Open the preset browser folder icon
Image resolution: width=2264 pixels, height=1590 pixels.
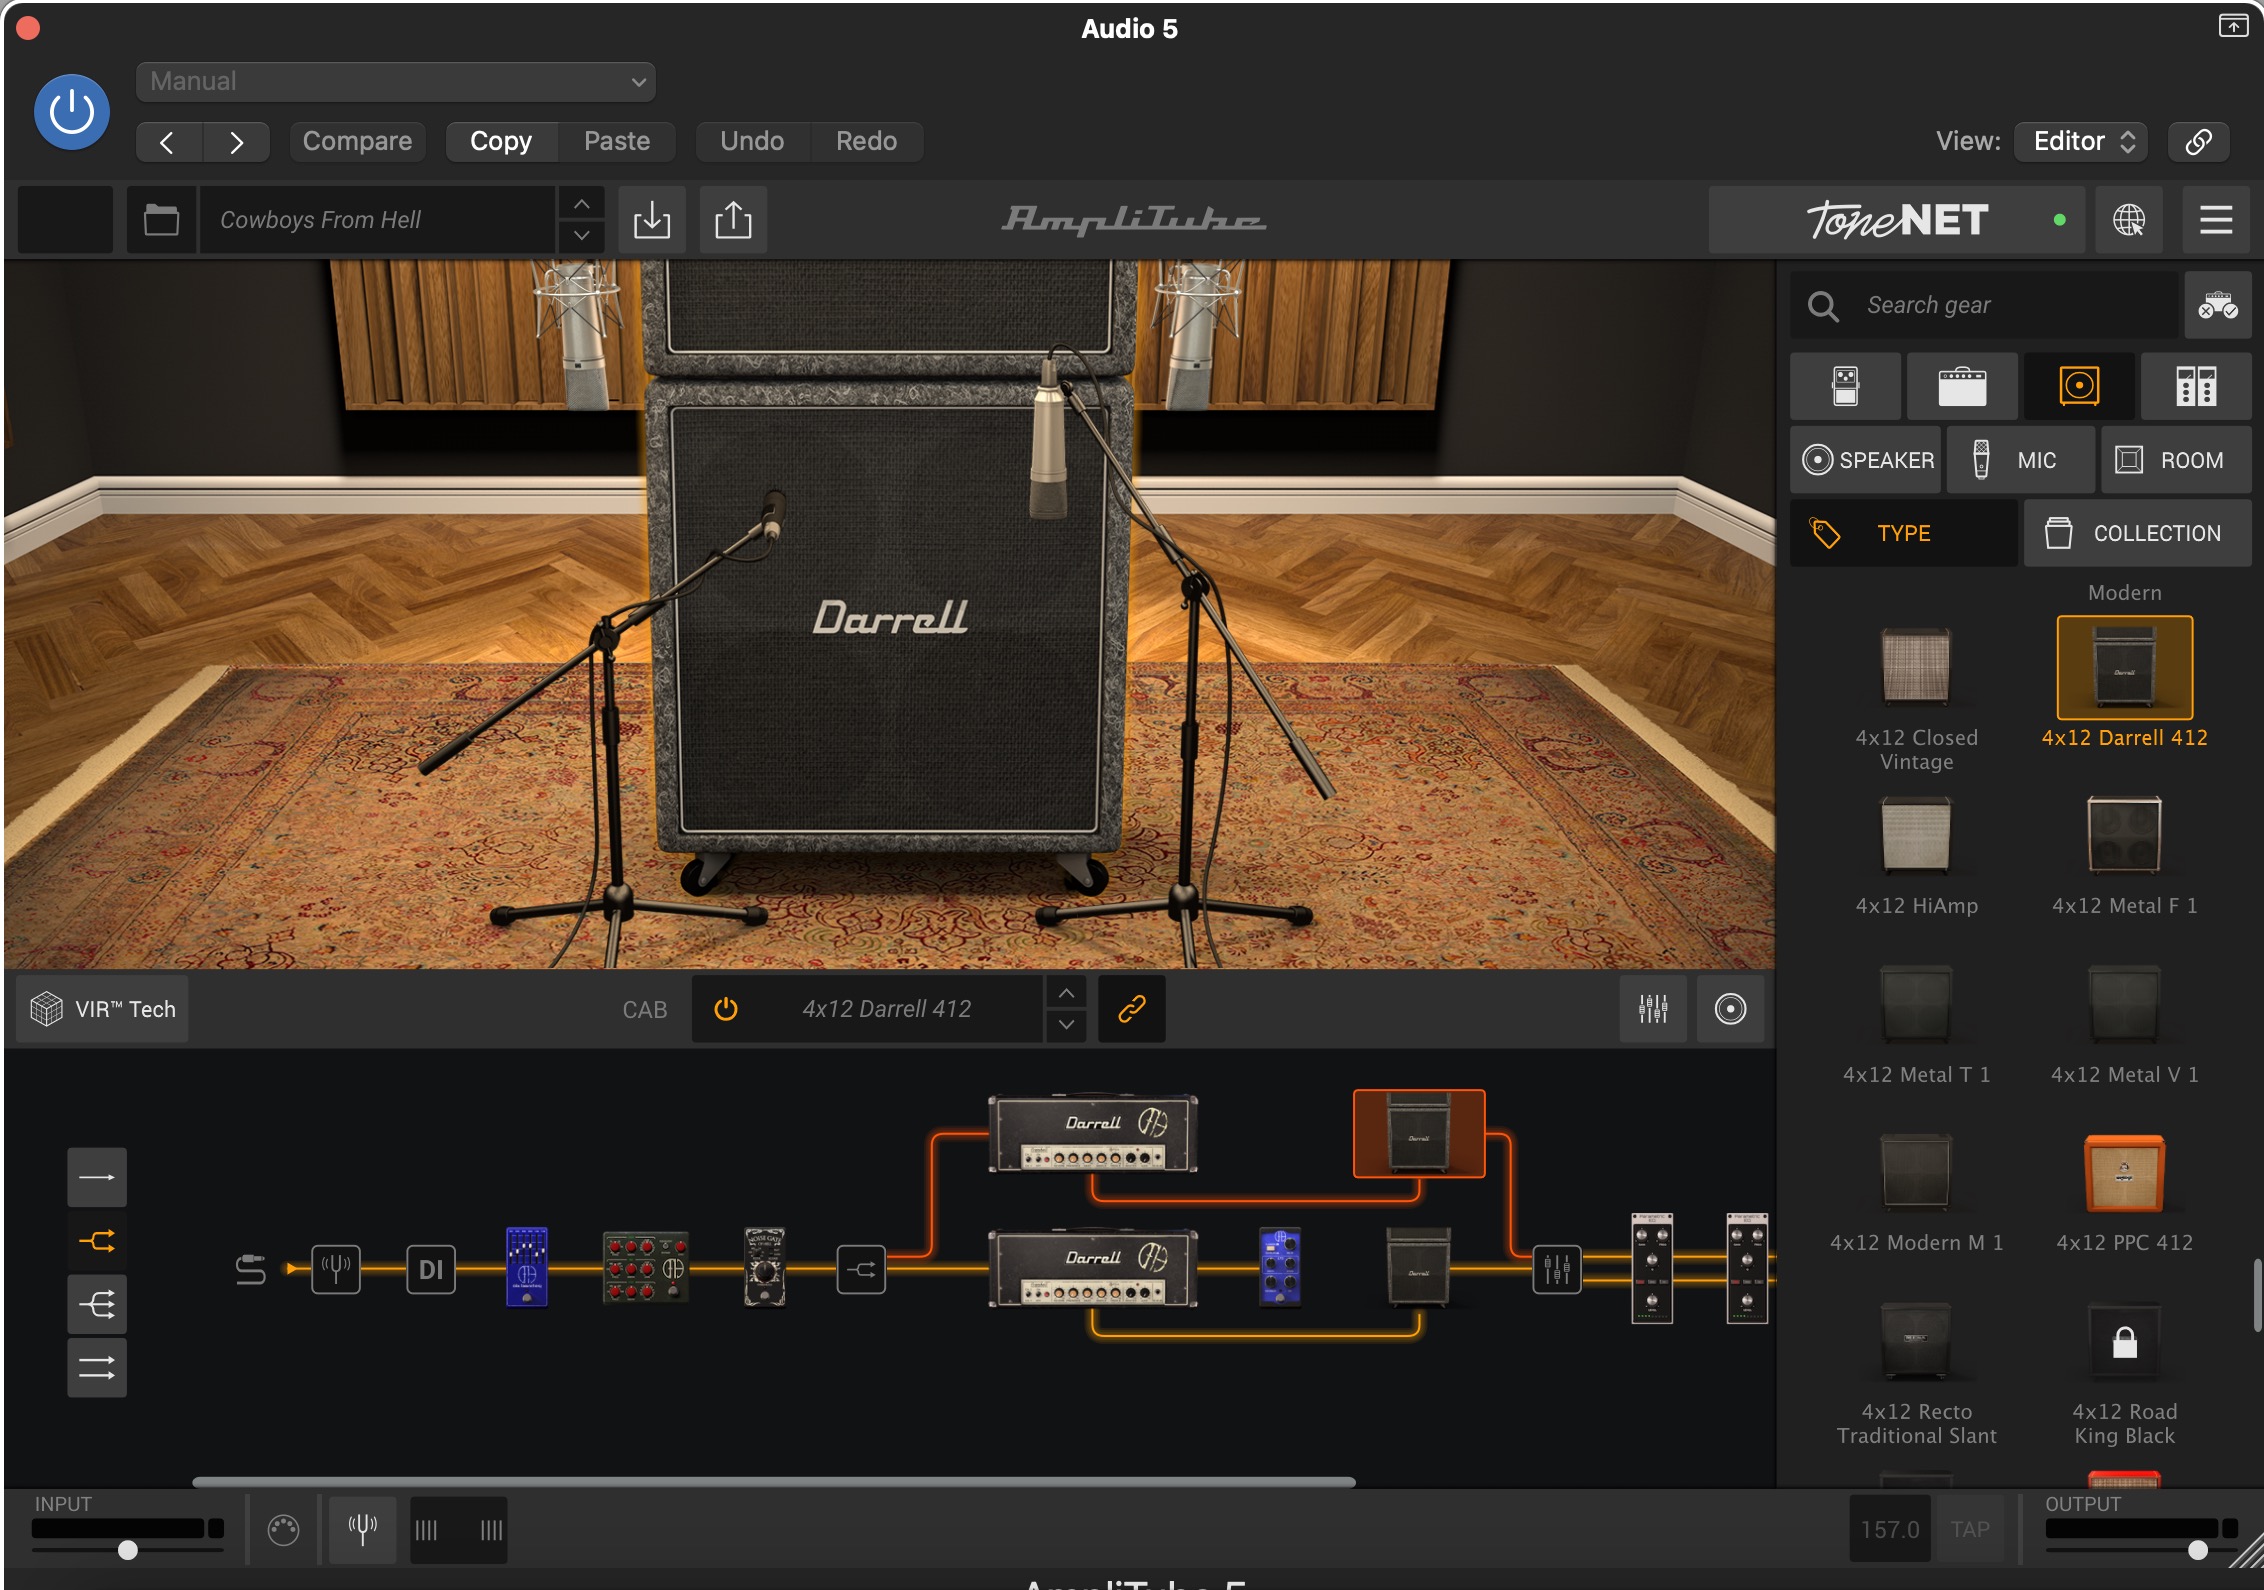tap(161, 219)
